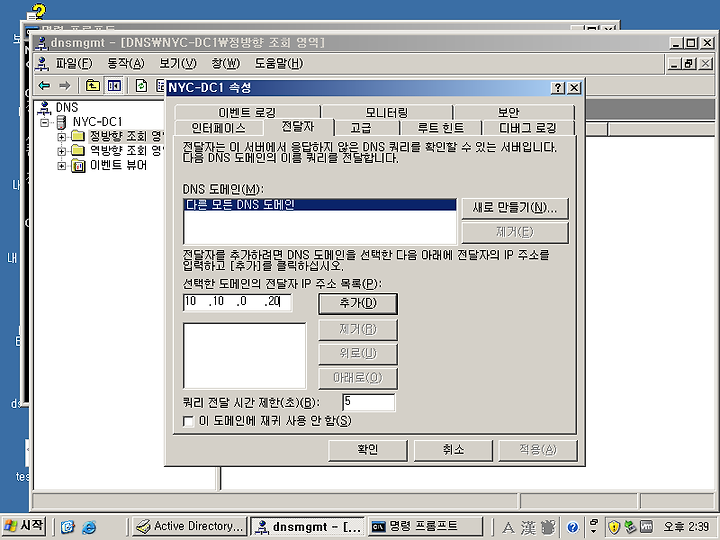The width and height of the screenshot is (720, 540).
Task: Open the 보기(V) menu
Action: point(178,63)
